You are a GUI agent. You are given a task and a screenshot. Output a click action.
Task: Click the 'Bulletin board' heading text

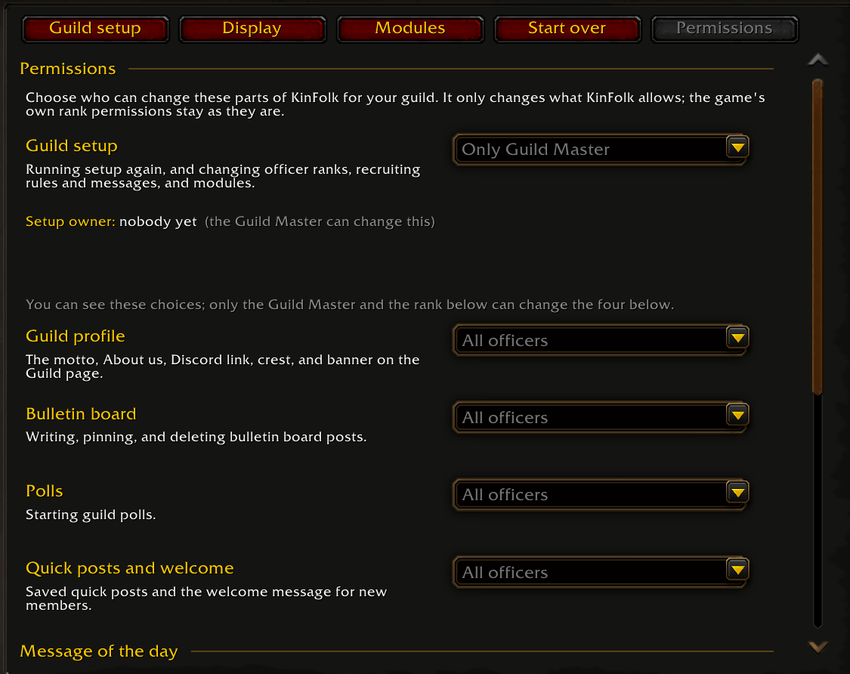point(81,414)
